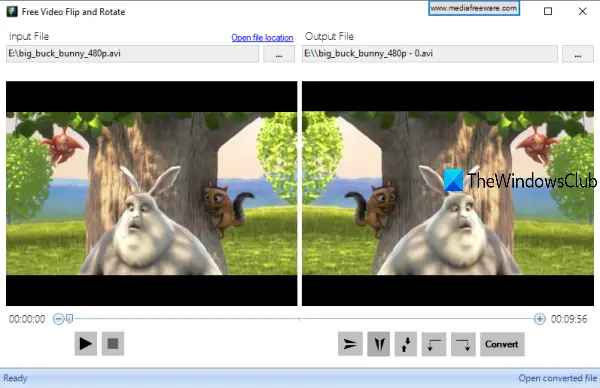This screenshot has height=388, width=600.
Task: Click the 00:09:56 total duration label
Action: click(569, 319)
